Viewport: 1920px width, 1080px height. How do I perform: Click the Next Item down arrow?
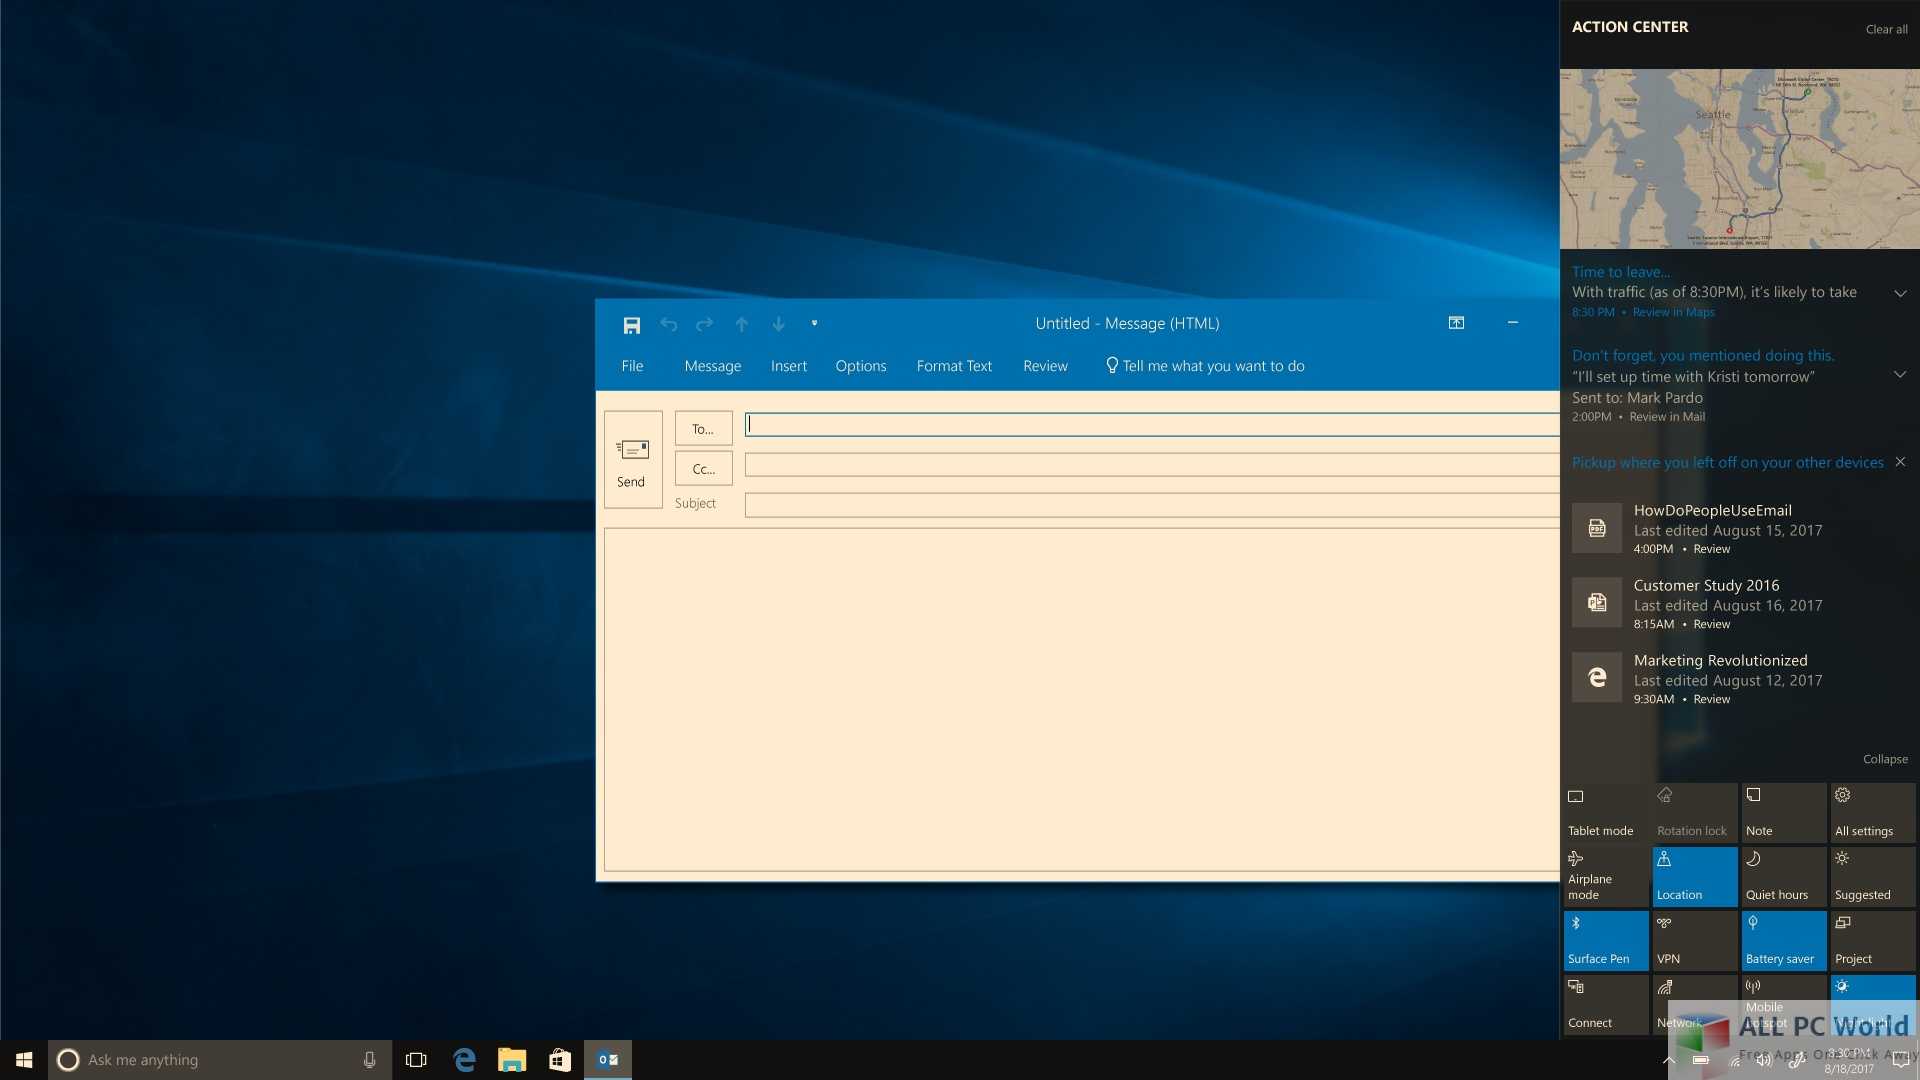(778, 324)
